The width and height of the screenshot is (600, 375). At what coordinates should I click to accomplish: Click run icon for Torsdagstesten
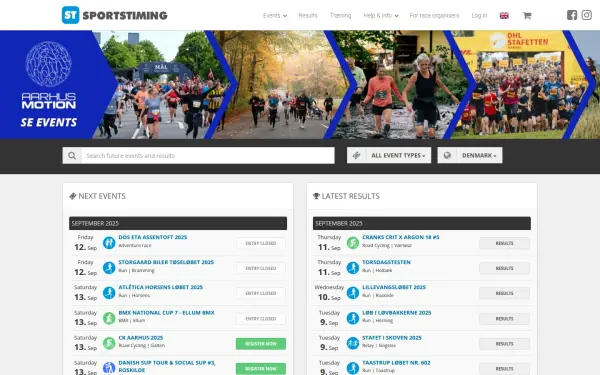coord(353,267)
